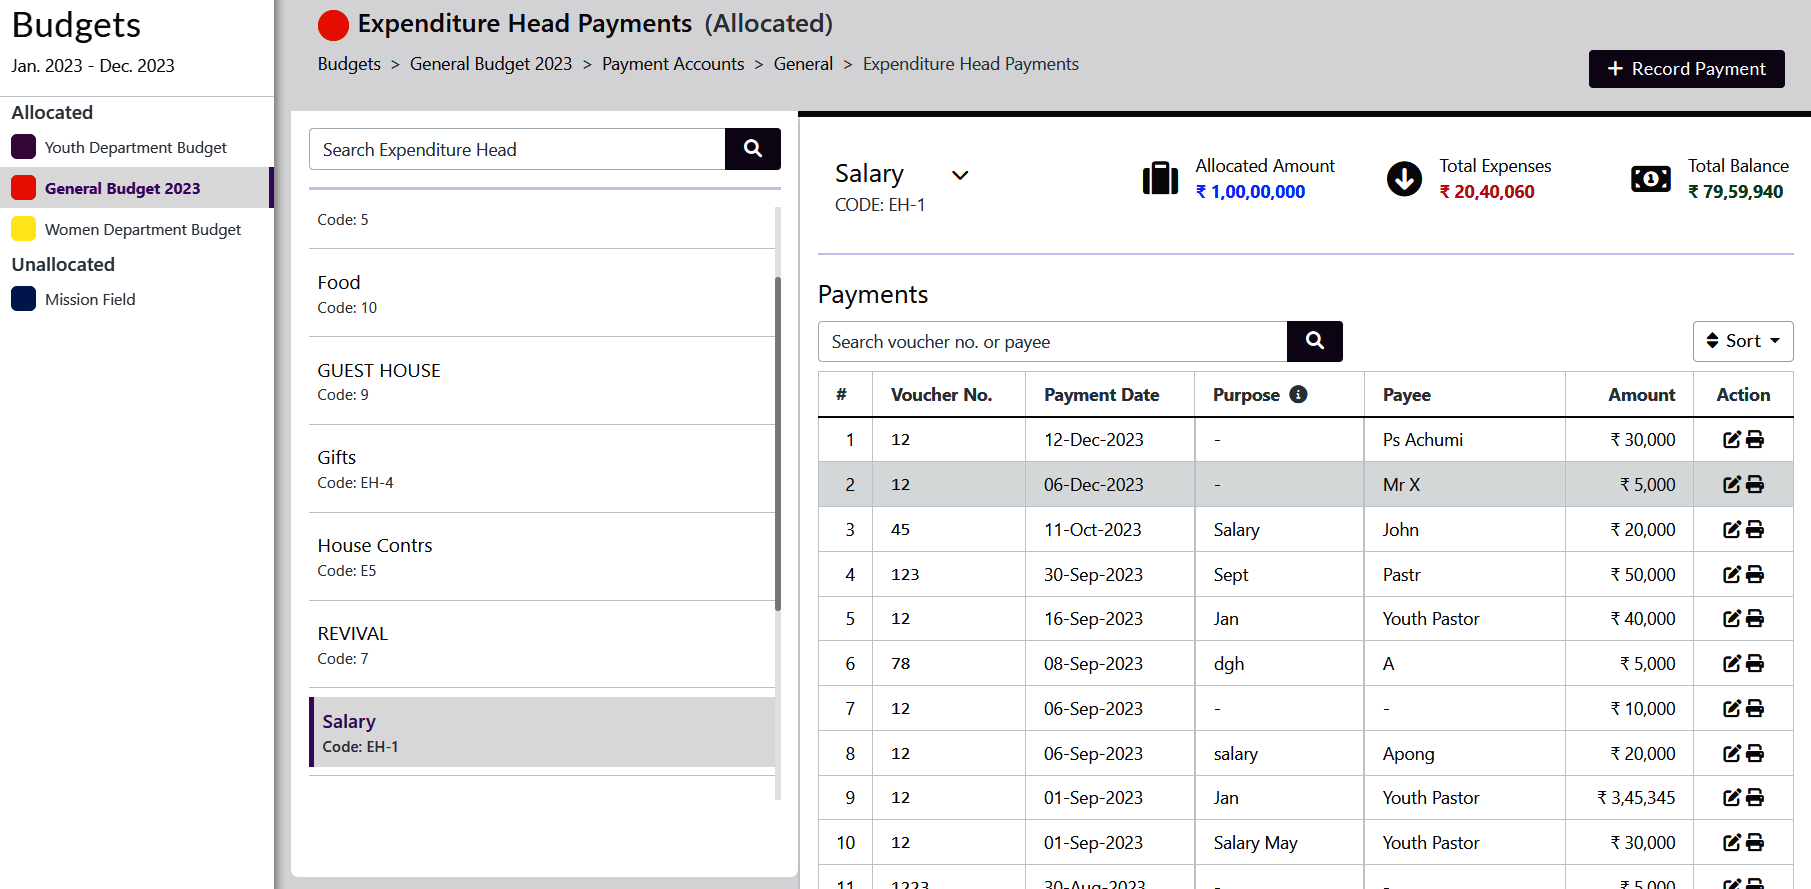Edit the Apong payment entry
Screen dimensions: 1811x889
click(1732, 754)
